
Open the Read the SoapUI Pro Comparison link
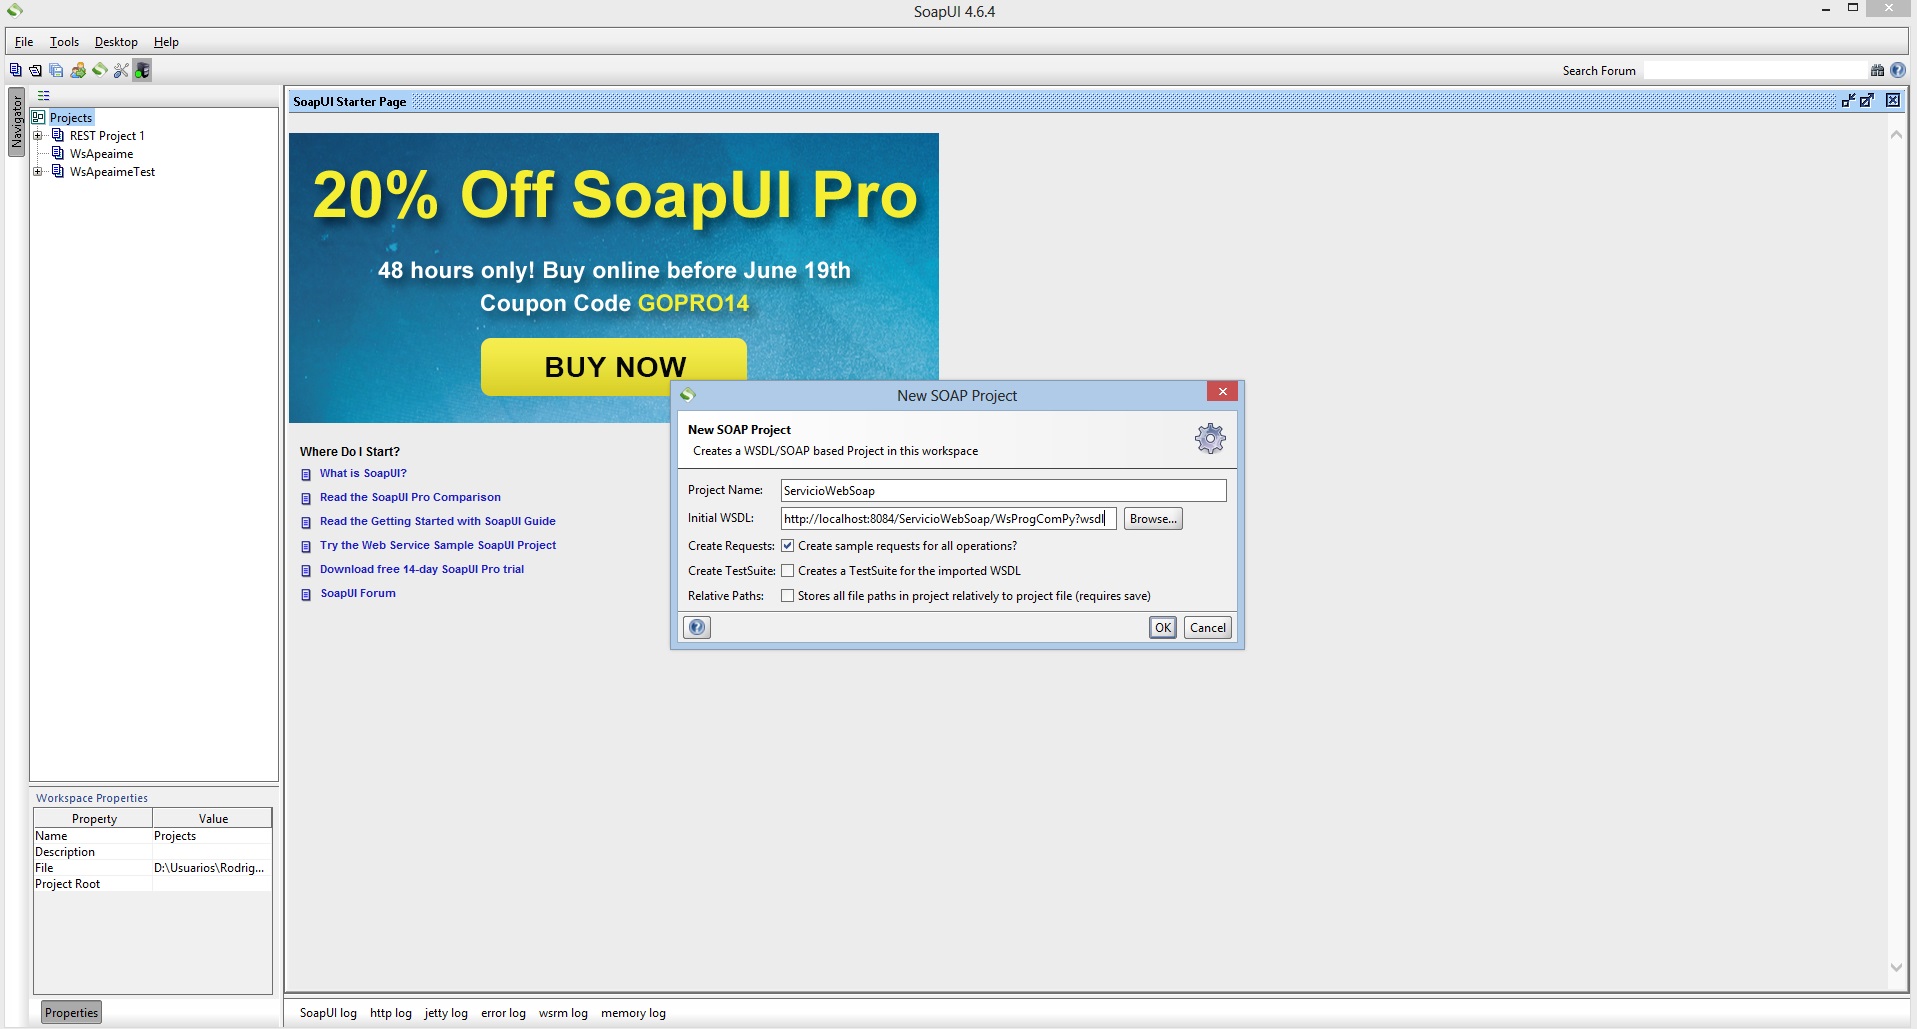click(410, 497)
